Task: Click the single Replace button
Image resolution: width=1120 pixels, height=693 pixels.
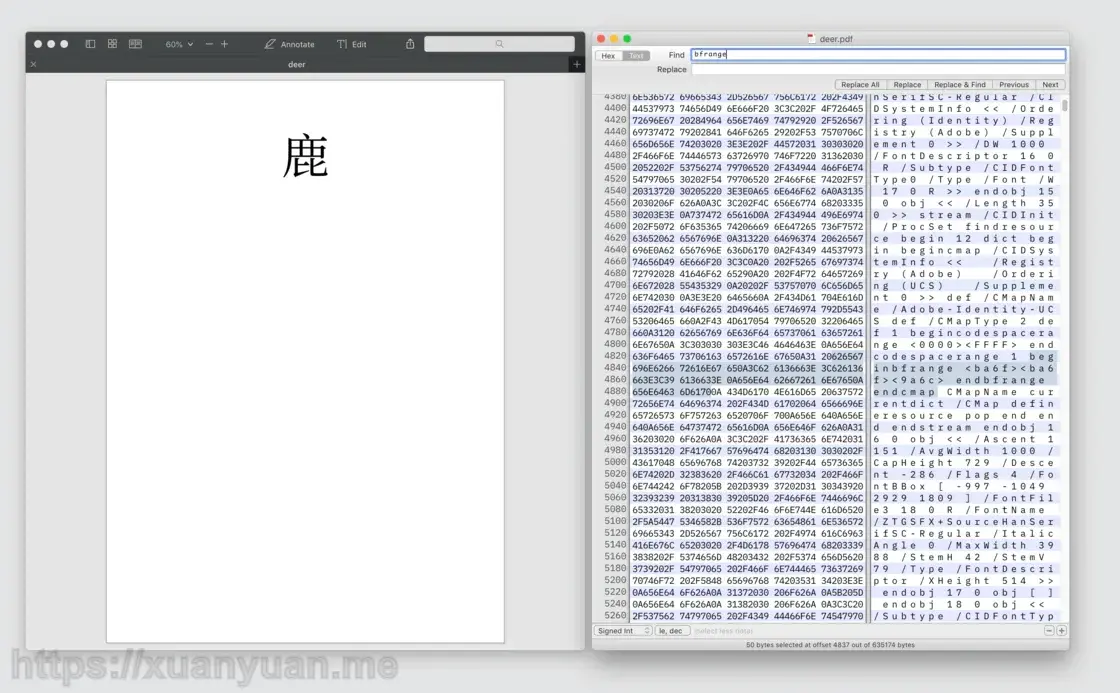Action: click(x=907, y=84)
